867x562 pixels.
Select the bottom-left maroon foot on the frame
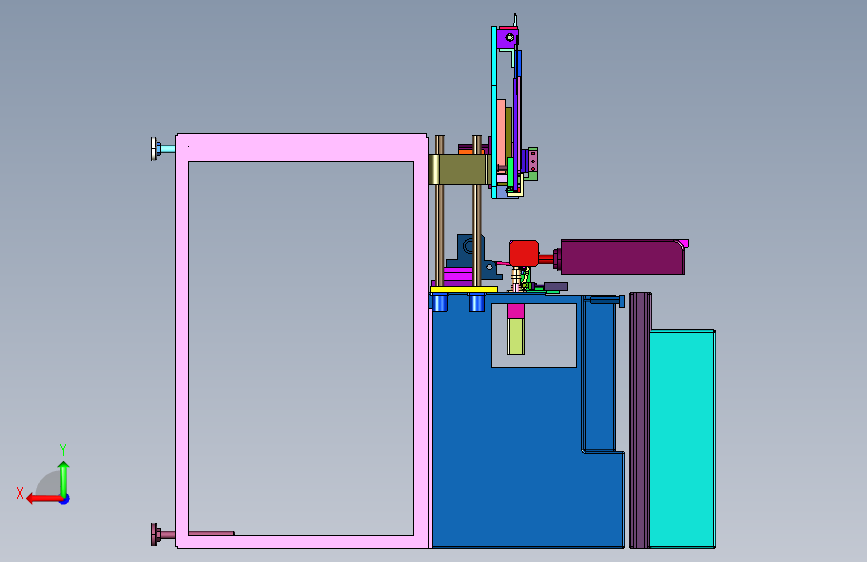click(x=163, y=534)
